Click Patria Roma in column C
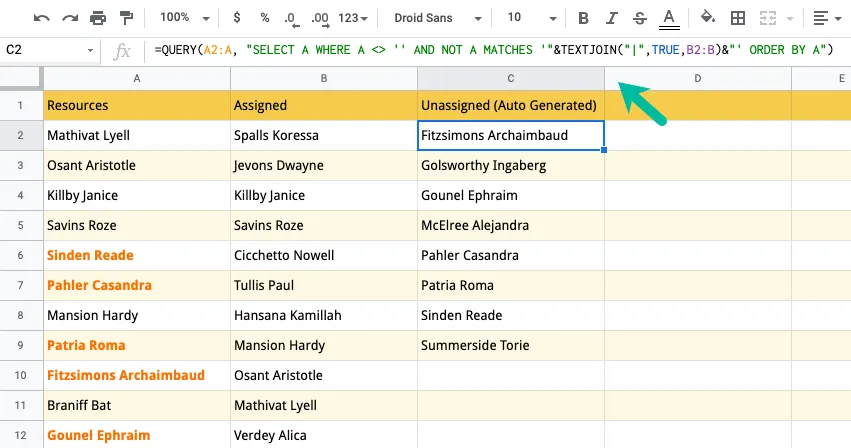Screen dimensions: 851x448 pyautogui.click(x=511, y=285)
